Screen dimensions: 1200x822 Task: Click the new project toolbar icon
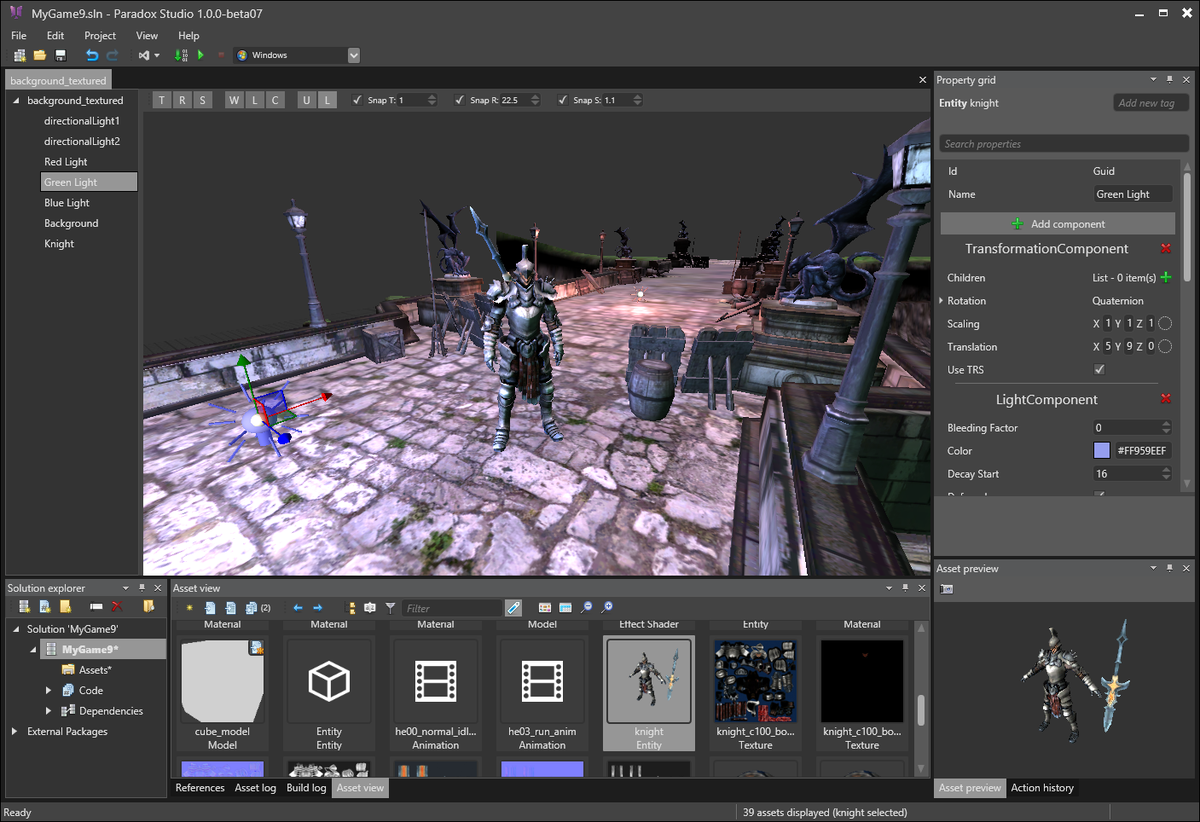click(20, 55)
